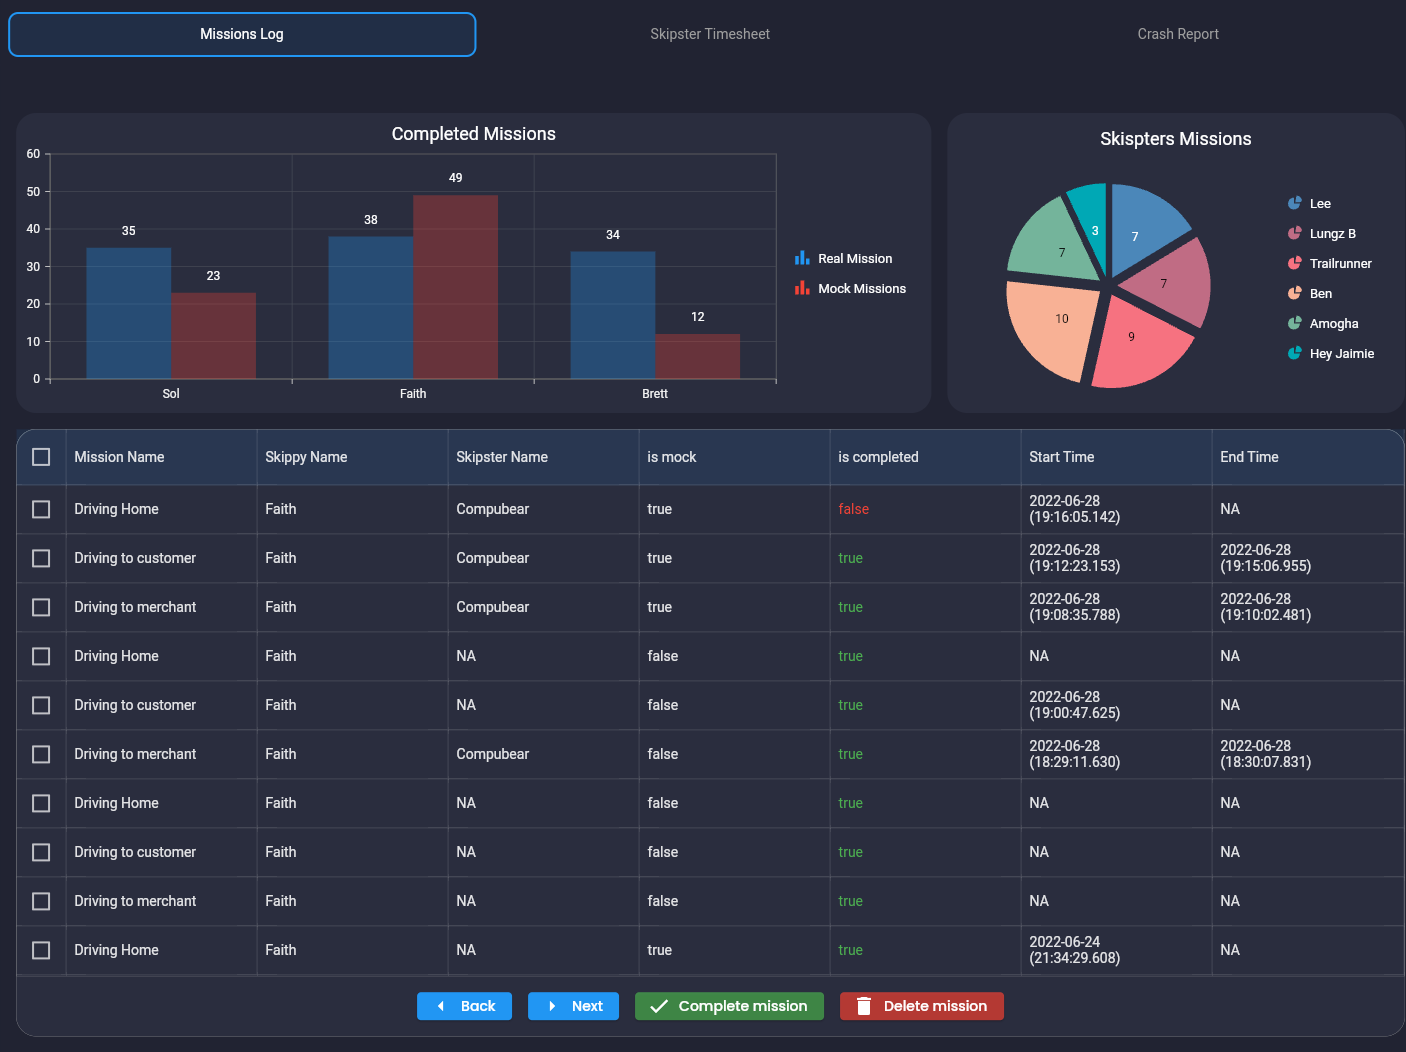
Task: Select checkbox for mission started 19:12:23.153
Action: pyautogui.click(x=41, y=558)
